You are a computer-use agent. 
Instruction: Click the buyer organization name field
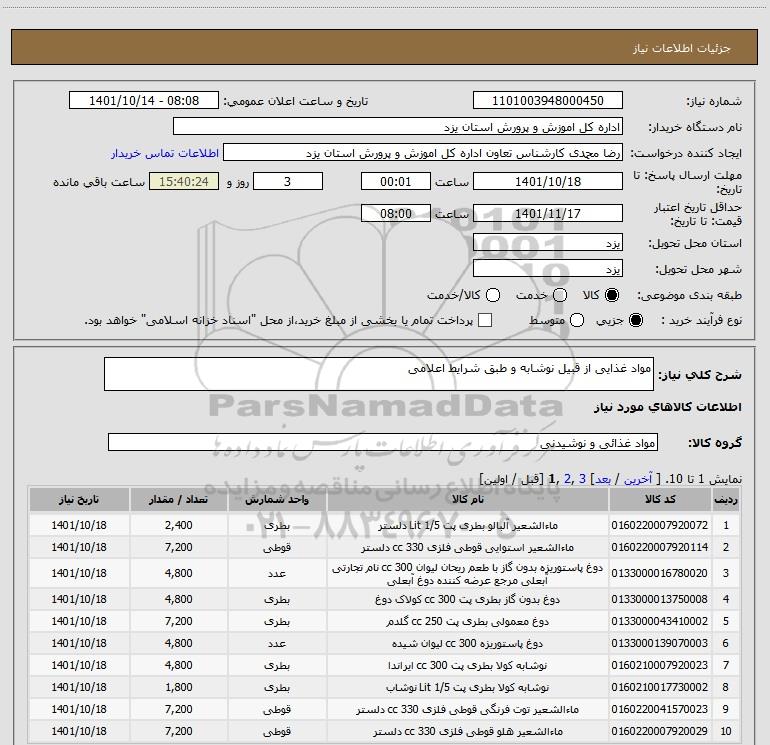tap(398, 127)
